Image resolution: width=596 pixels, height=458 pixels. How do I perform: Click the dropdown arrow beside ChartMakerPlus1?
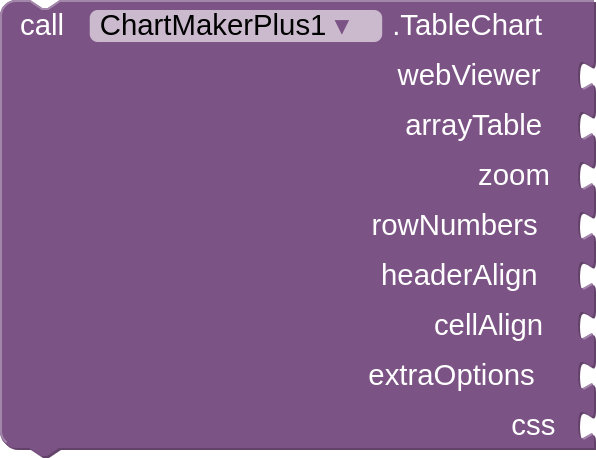click(342, 27)
